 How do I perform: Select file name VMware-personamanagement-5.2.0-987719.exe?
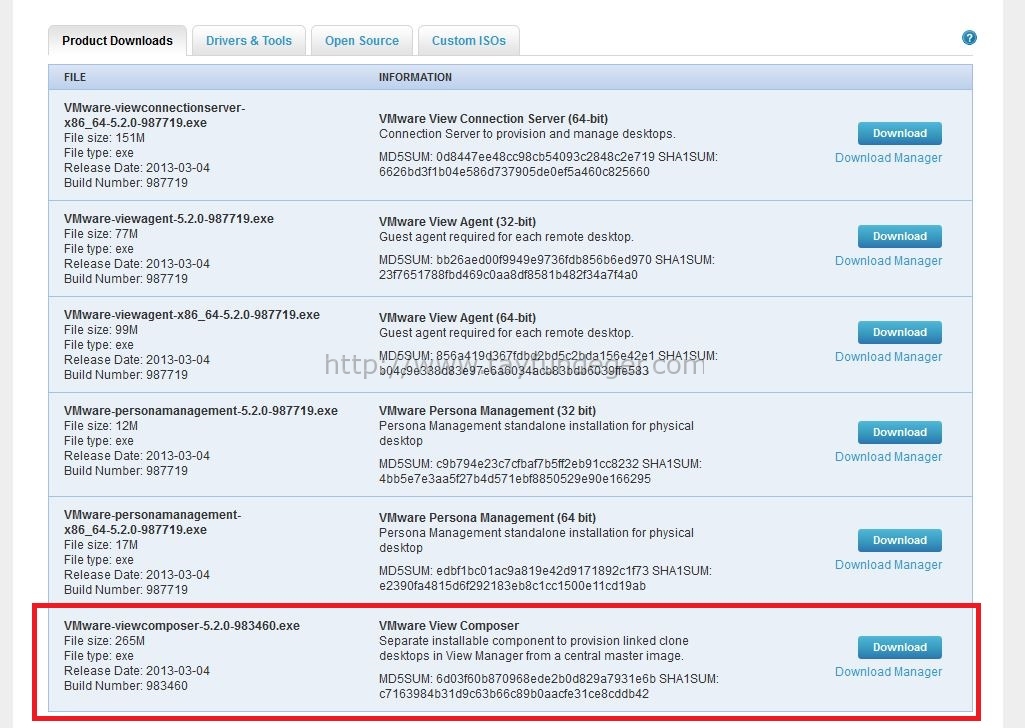(201, 411)
